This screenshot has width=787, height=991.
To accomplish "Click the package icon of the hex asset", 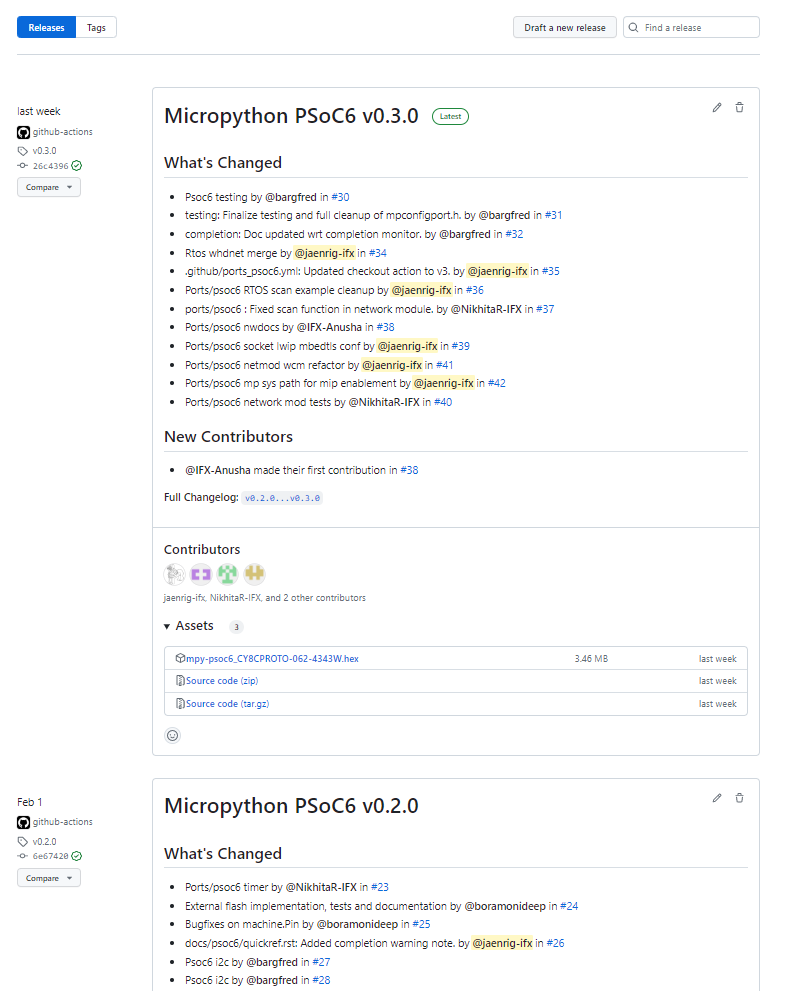I will [x=180, y=658].
